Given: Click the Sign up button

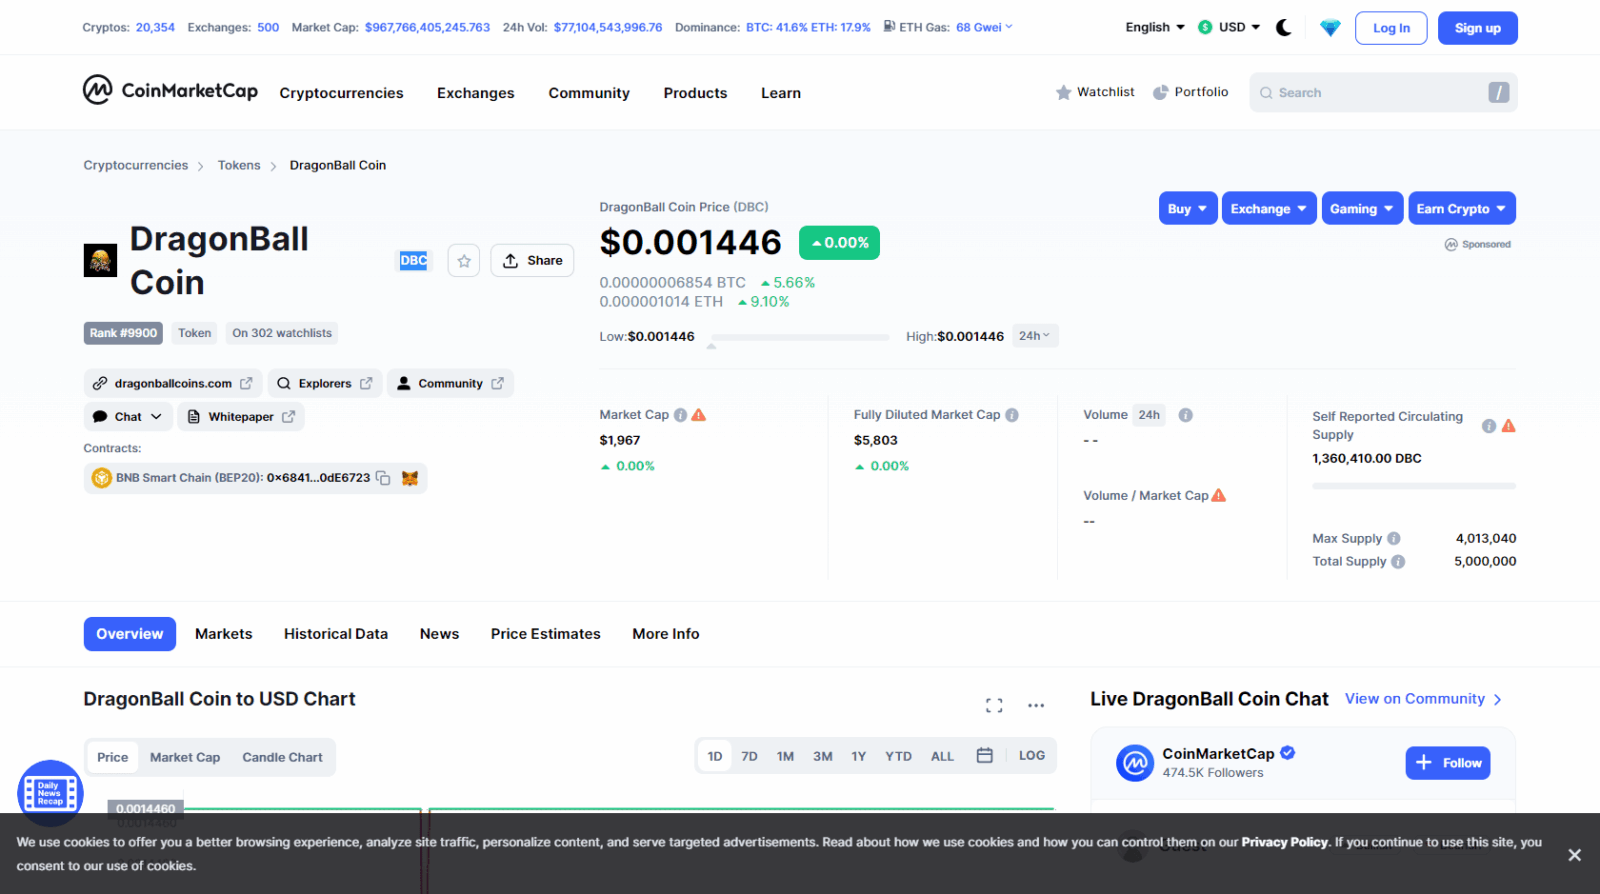Looking at the screenshot, I should pyautogui.click(x=1478, y=28).
